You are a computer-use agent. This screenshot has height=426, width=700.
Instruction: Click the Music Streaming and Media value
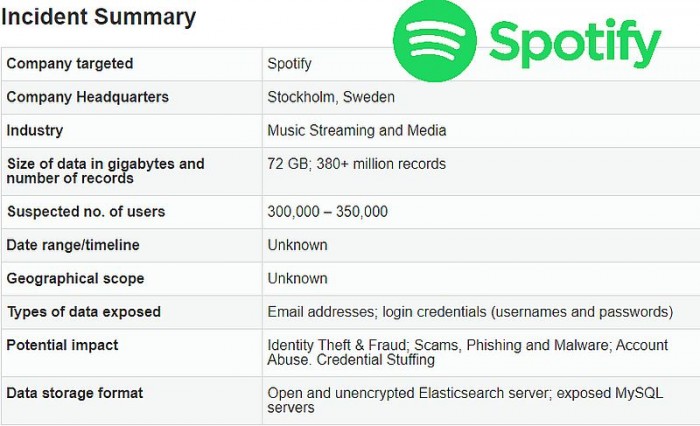pyautogui.click(x=357, y=130)
